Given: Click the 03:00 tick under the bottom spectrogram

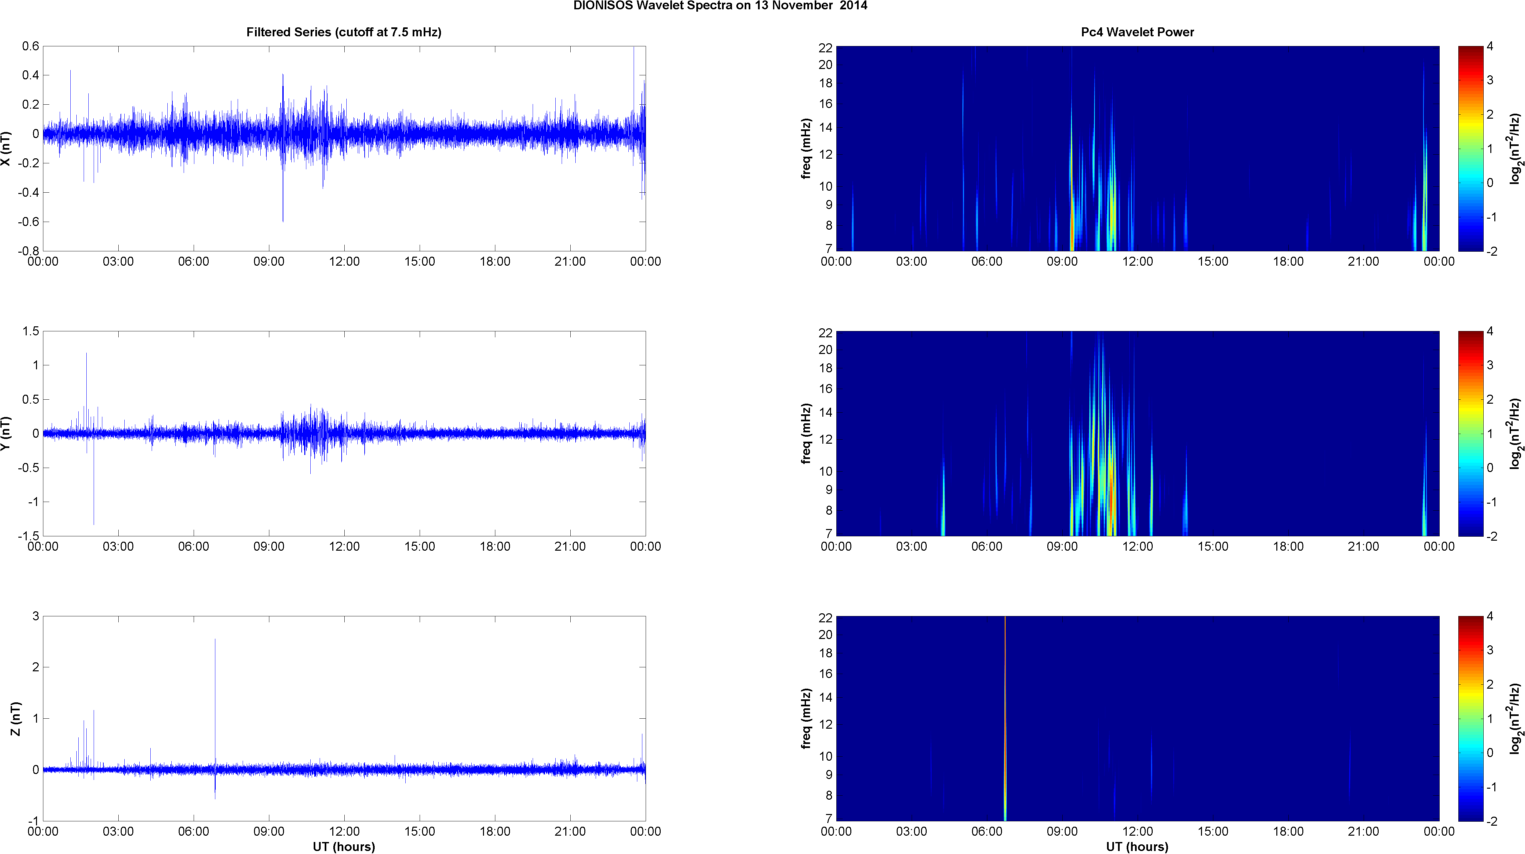Looking at the screenshot, I should [911, 831].
